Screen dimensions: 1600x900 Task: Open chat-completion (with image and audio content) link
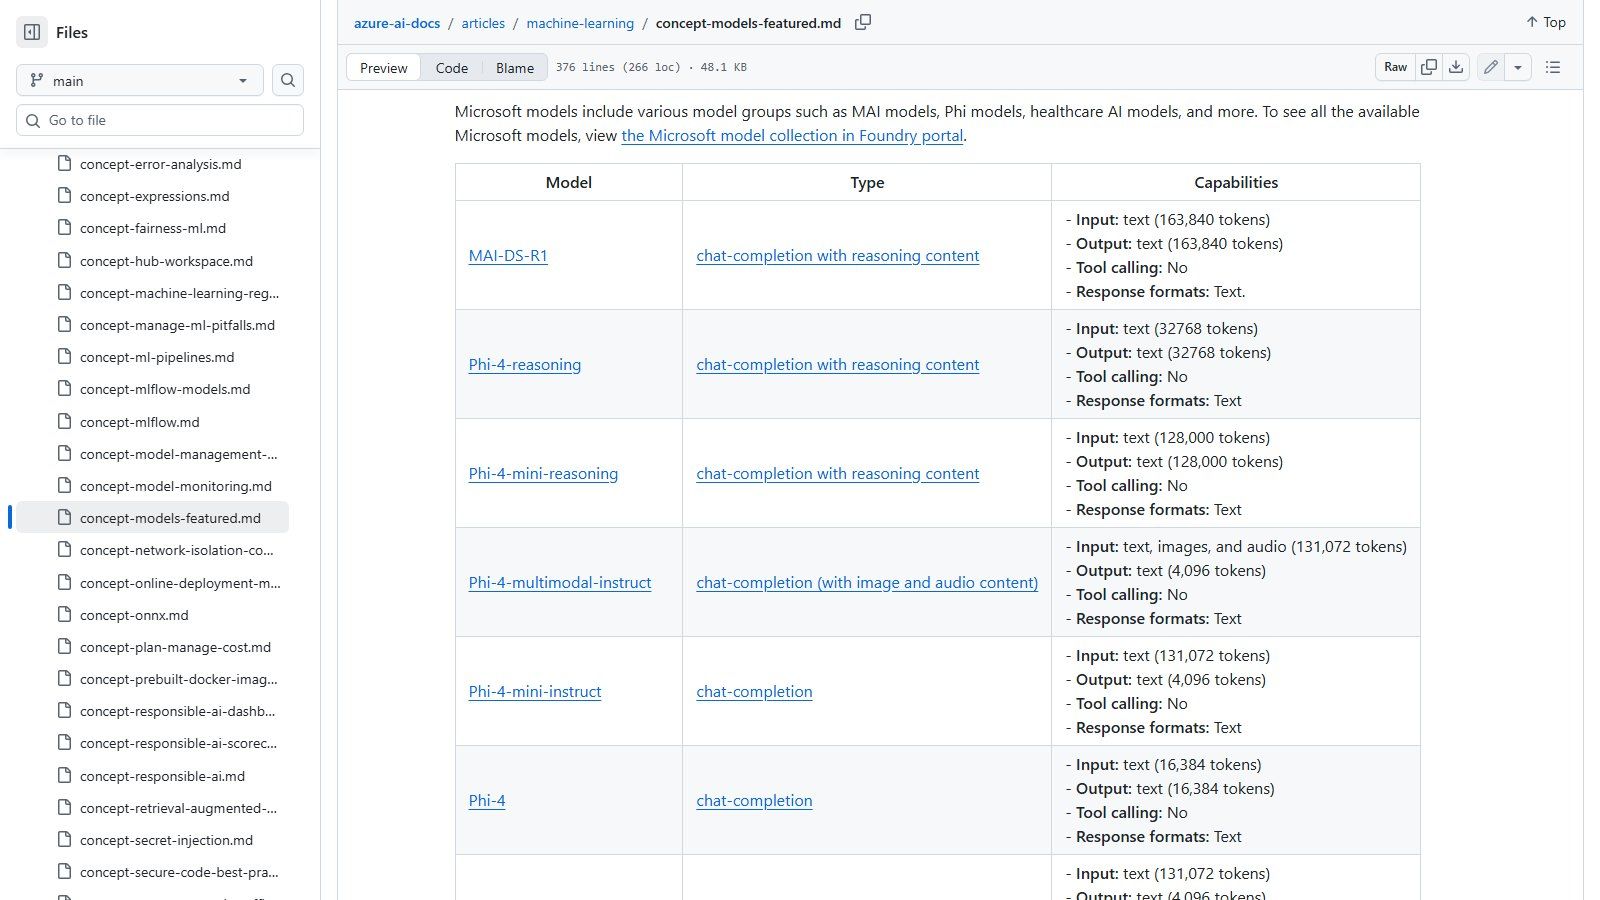(x=867, y=583)
